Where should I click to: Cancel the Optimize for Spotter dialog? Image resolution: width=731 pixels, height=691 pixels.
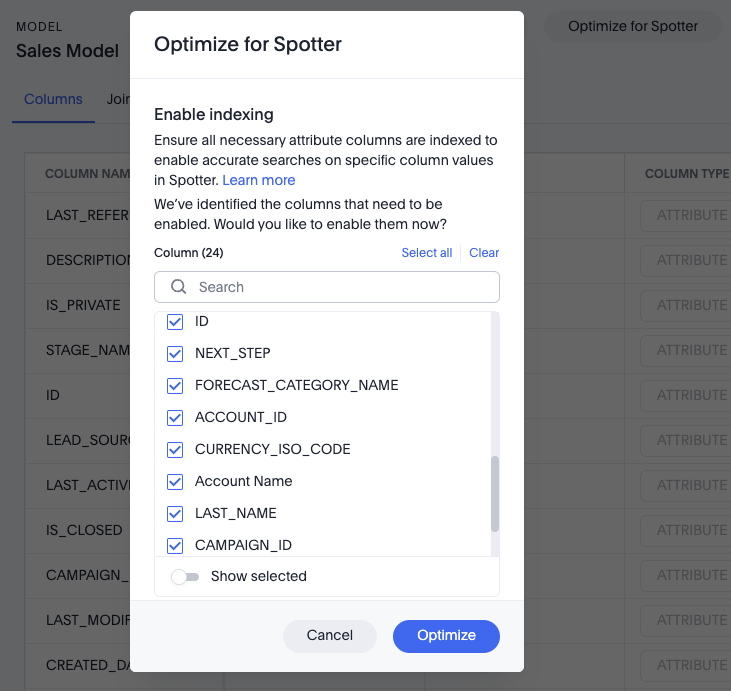[x=330, y=635]
